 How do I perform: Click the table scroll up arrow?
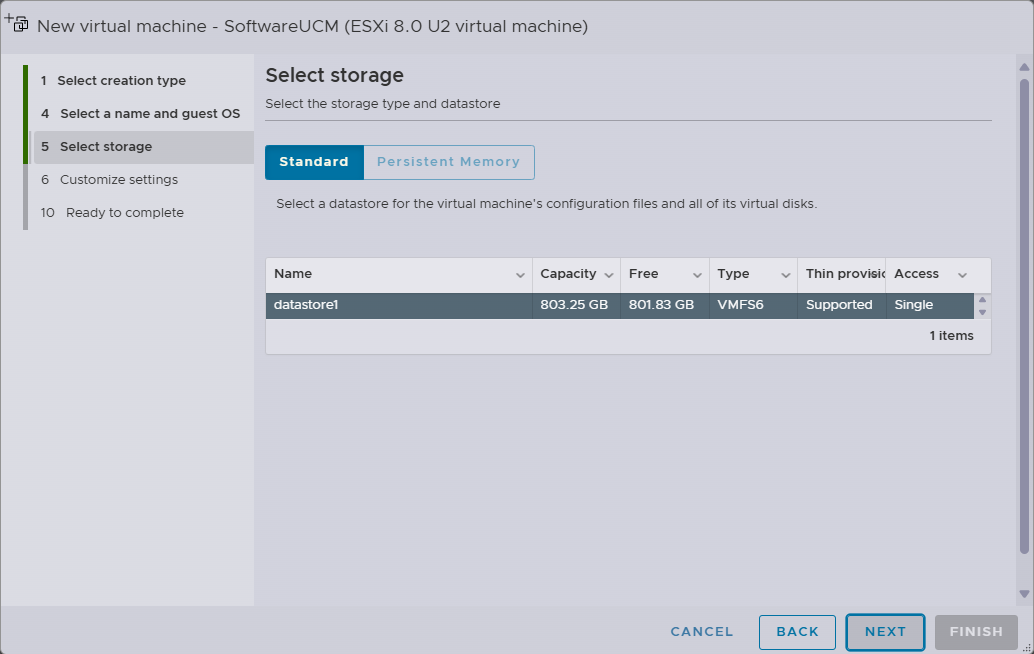tap(982, 300)
